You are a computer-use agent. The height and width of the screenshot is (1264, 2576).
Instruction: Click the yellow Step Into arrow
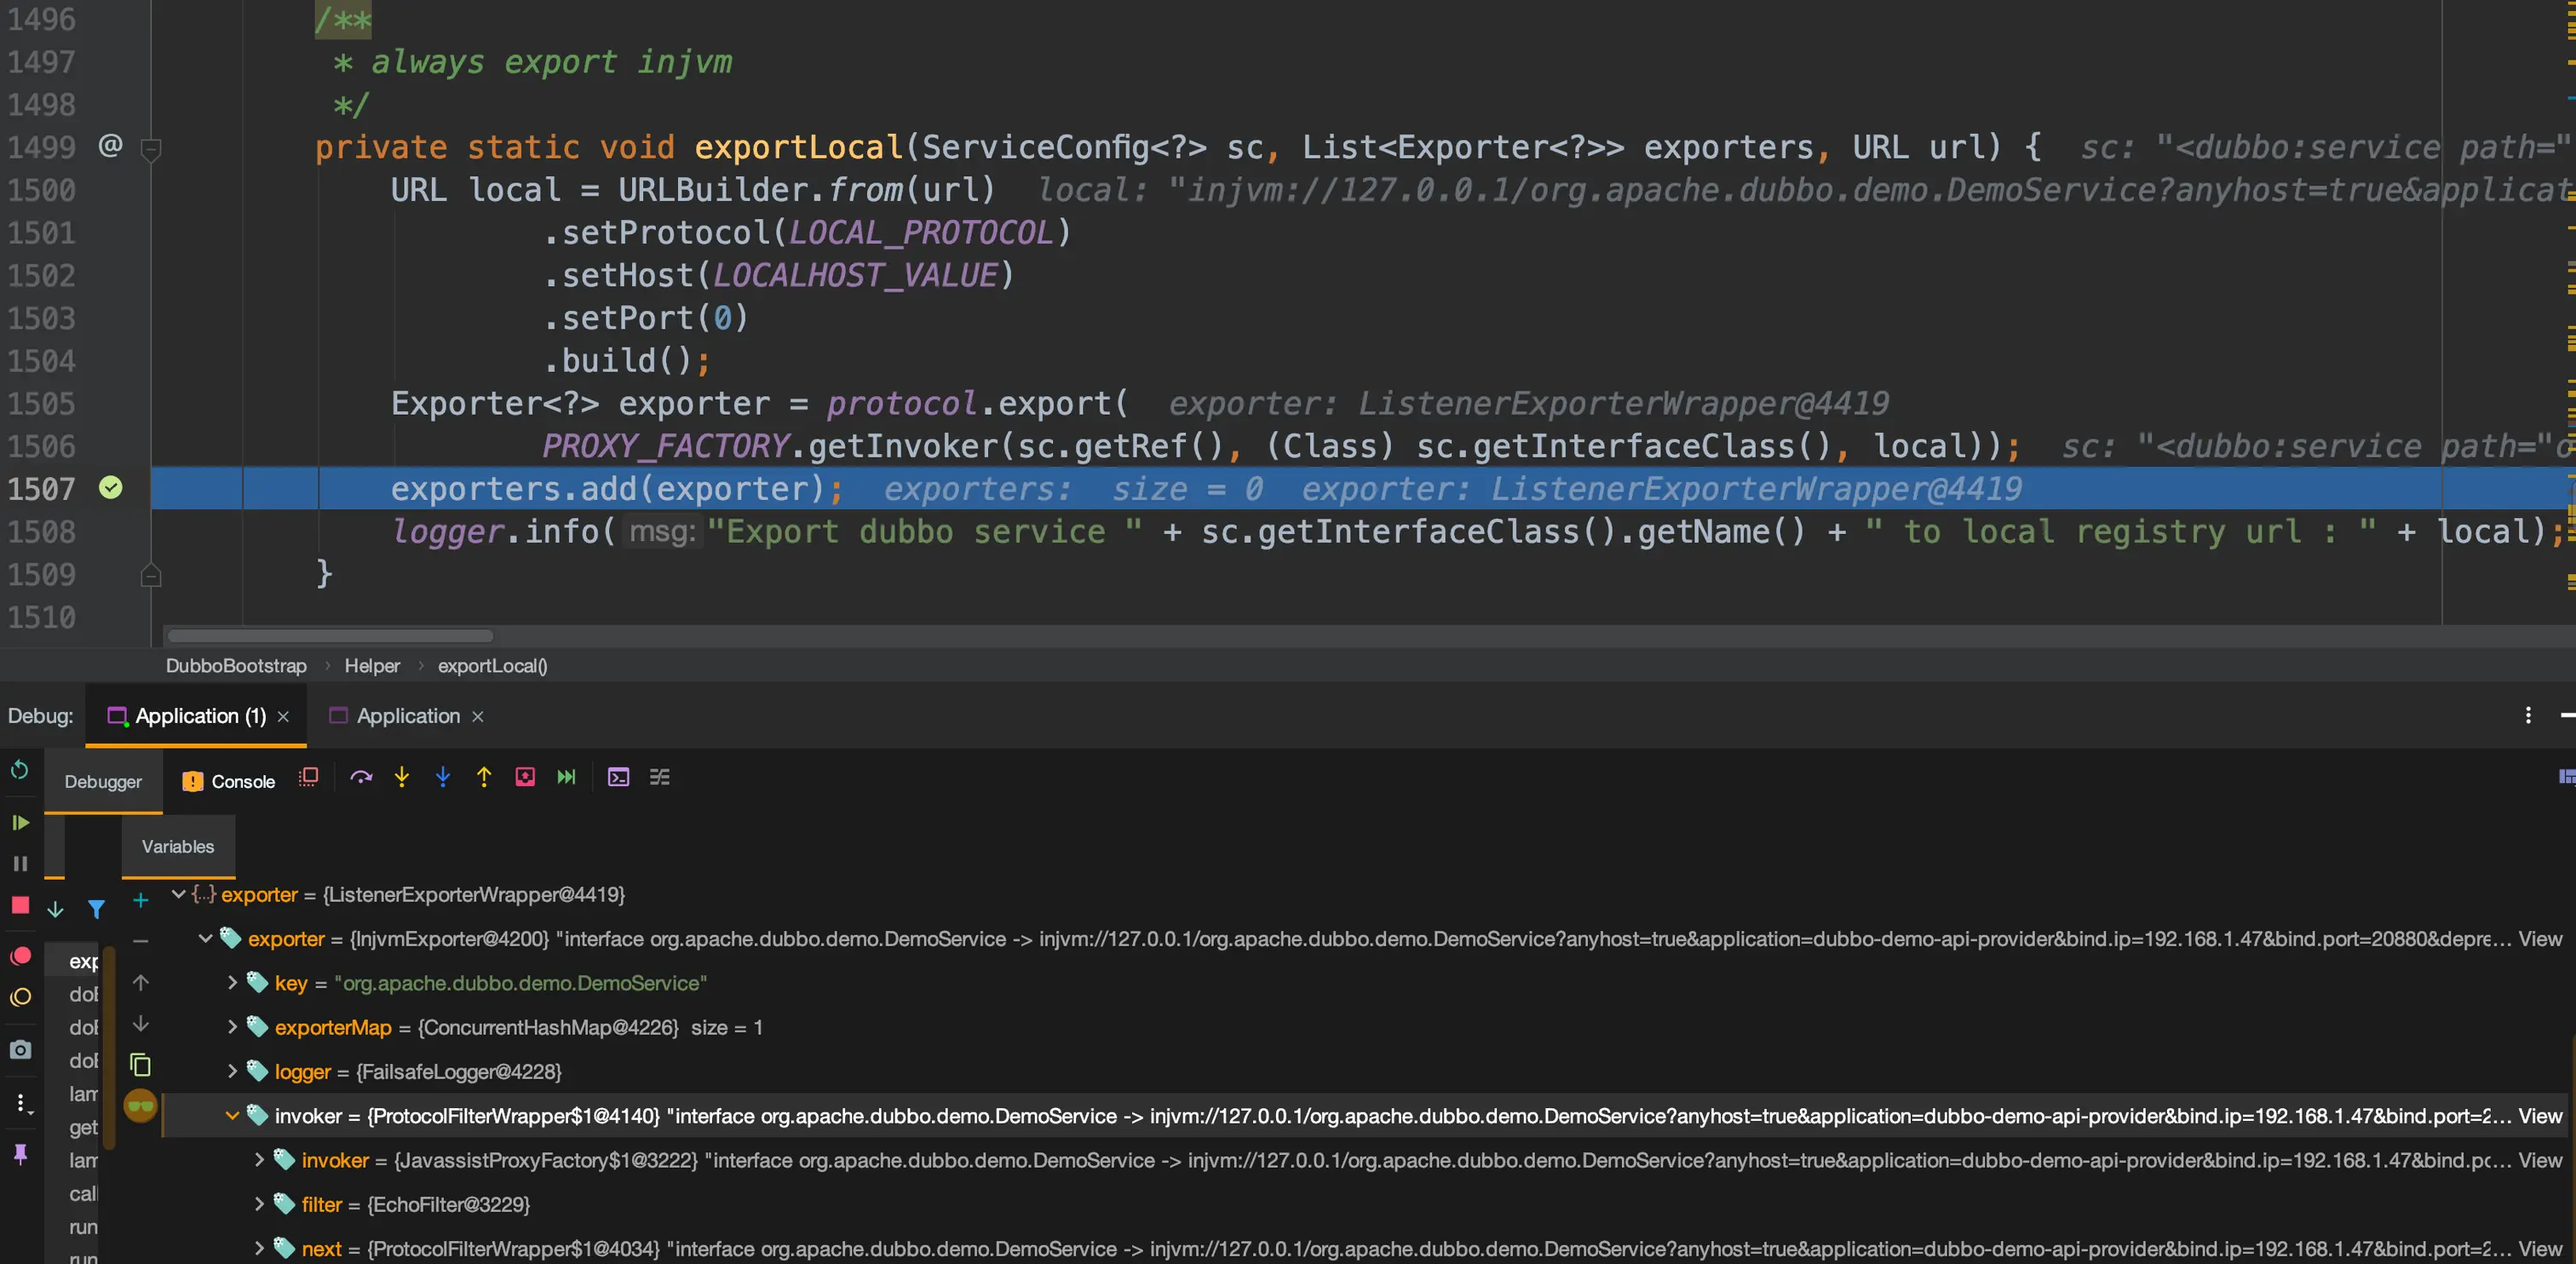click(x=402, y=777)
